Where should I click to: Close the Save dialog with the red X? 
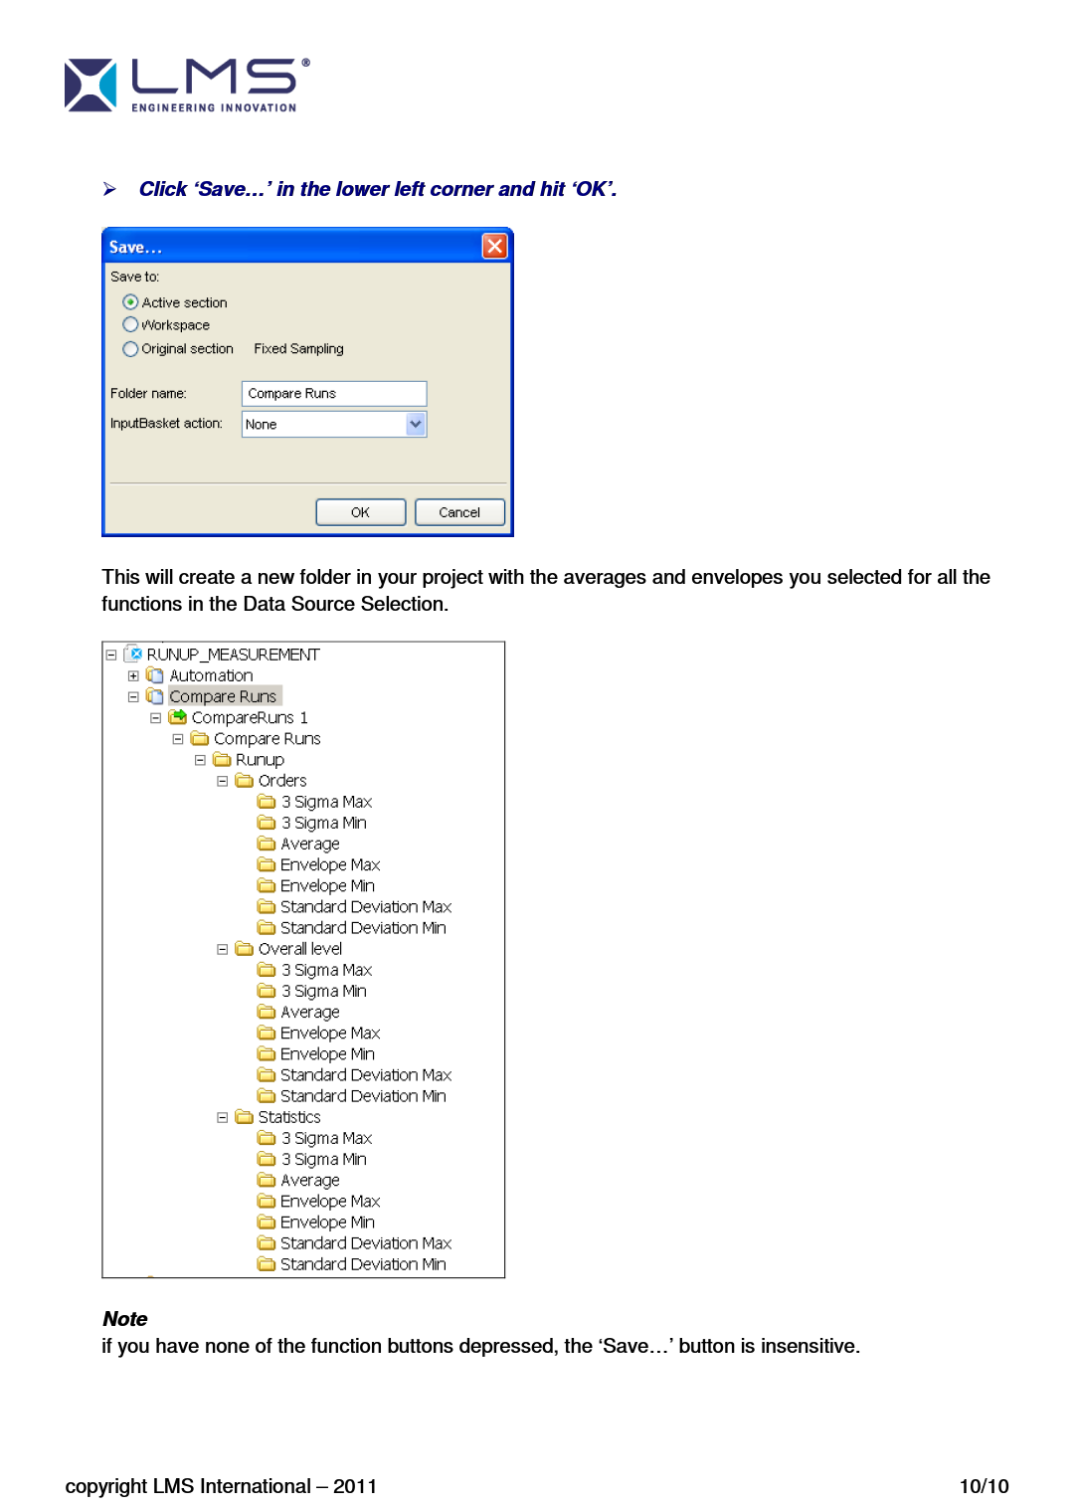pyautogui.click(x=495, y=246)
